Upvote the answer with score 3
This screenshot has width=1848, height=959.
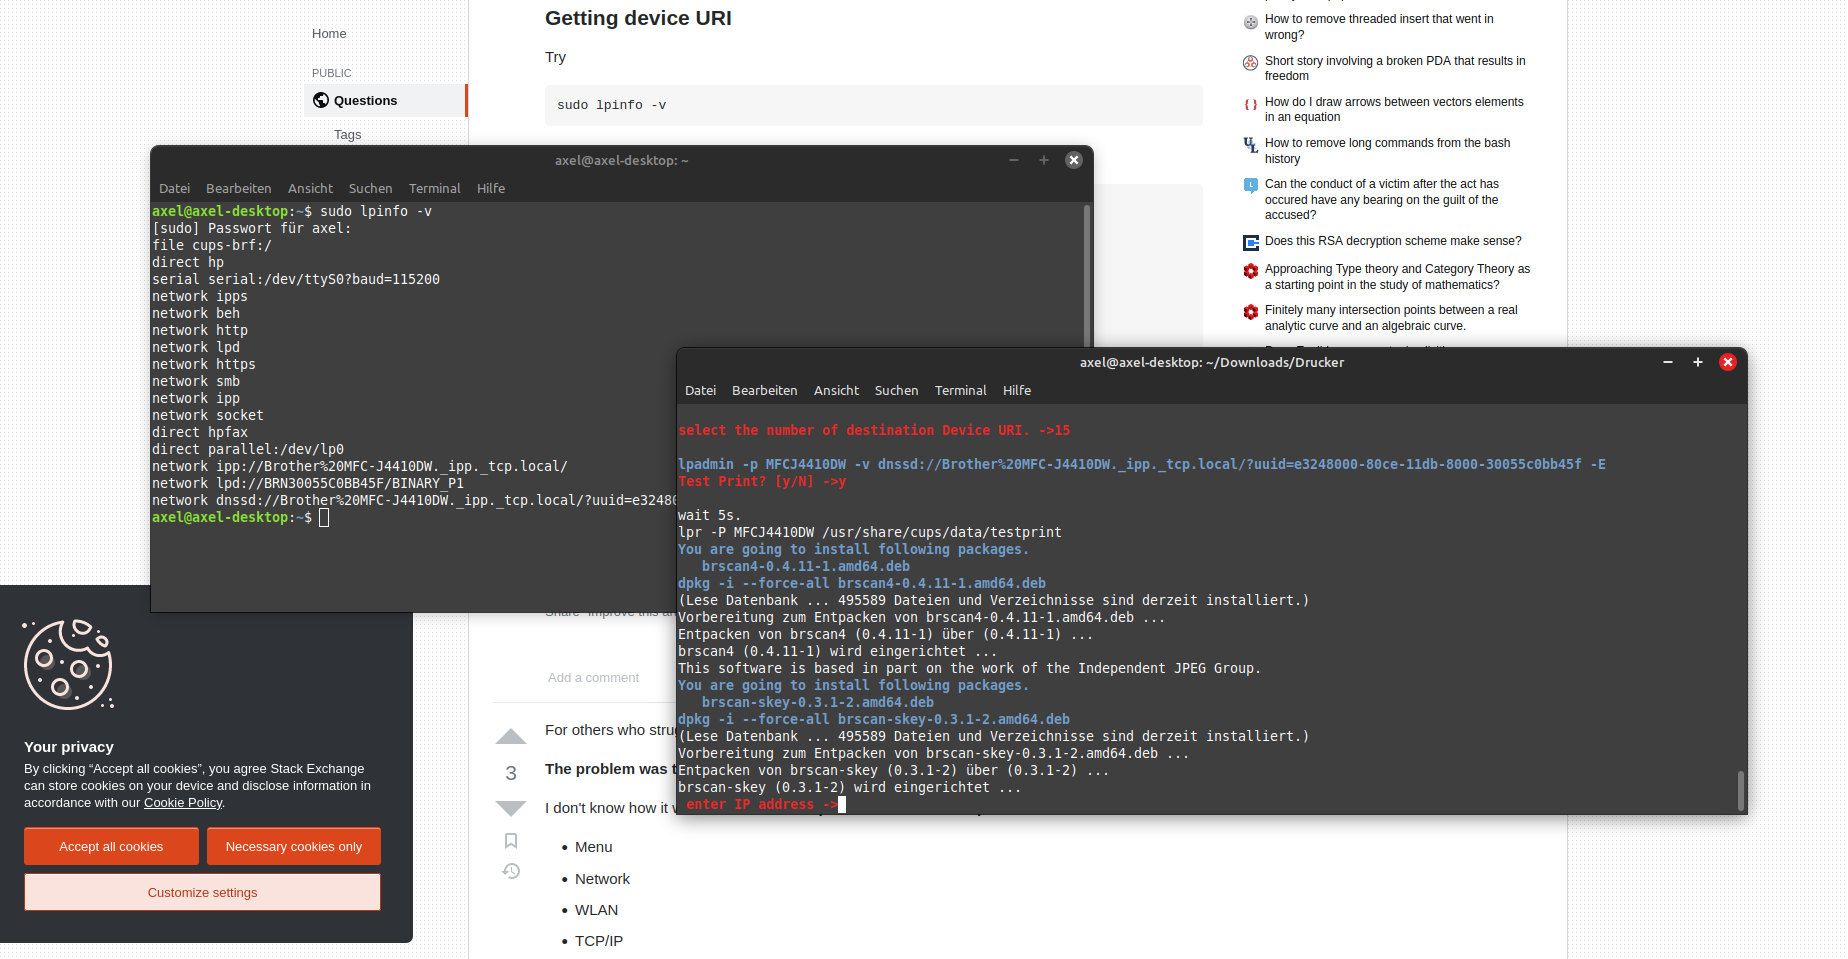pos(511,737)
